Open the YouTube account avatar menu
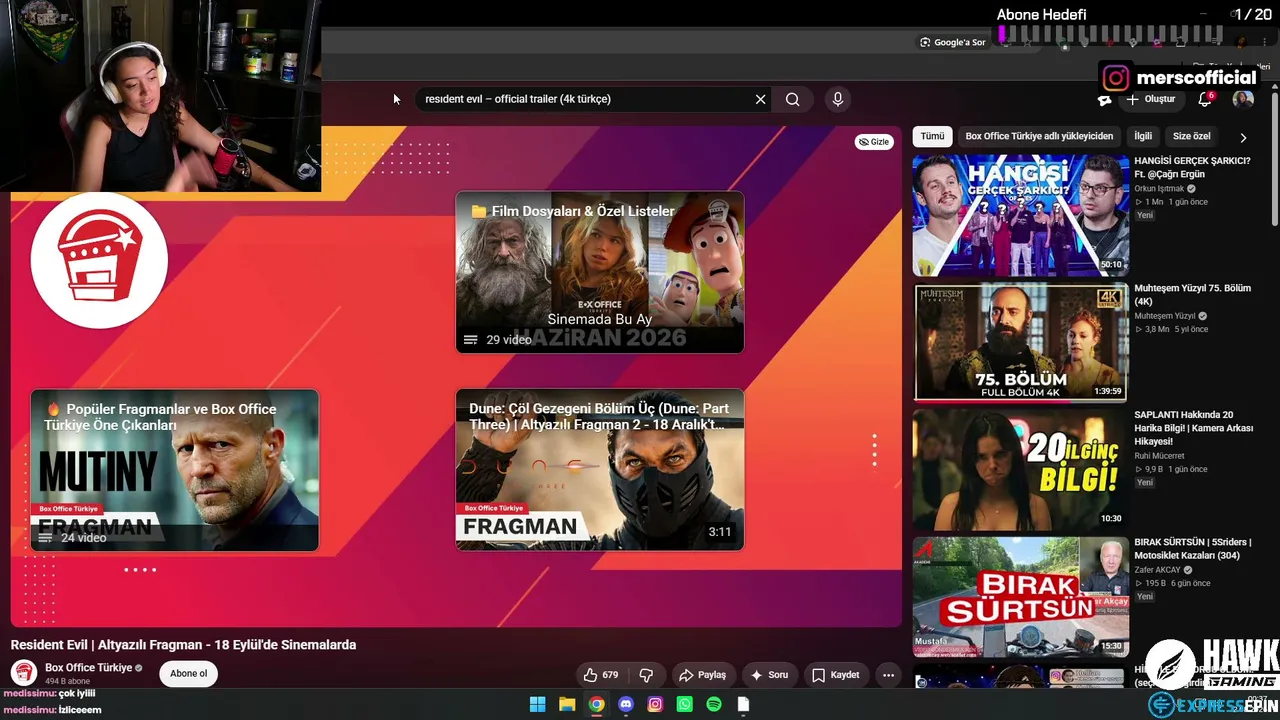 point(1243,99)
